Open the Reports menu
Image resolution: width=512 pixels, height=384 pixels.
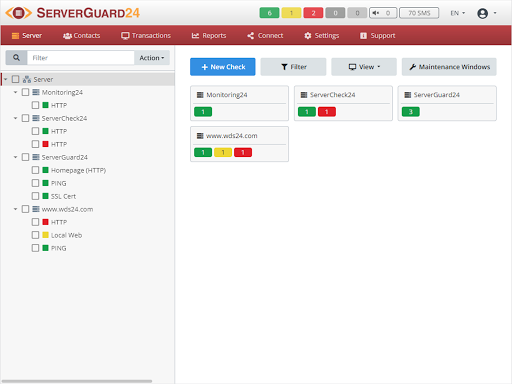(209, 35)
